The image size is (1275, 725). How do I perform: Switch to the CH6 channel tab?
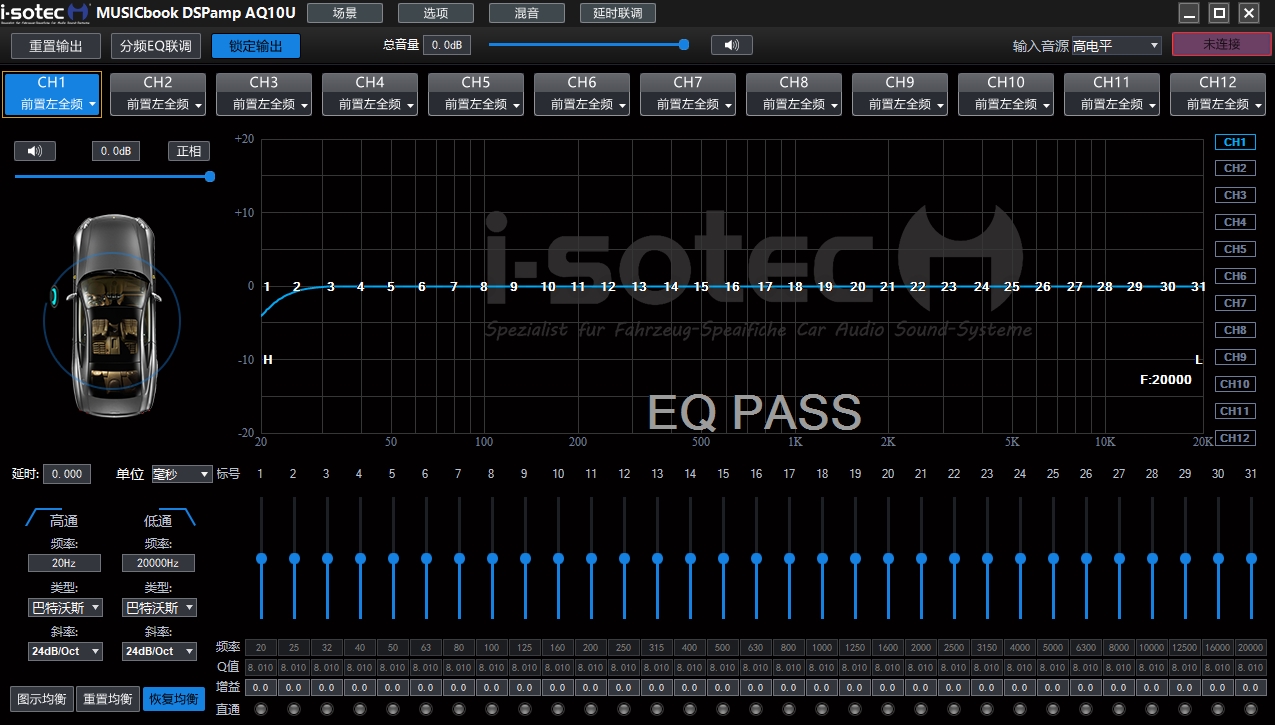[x=581, y=93]
